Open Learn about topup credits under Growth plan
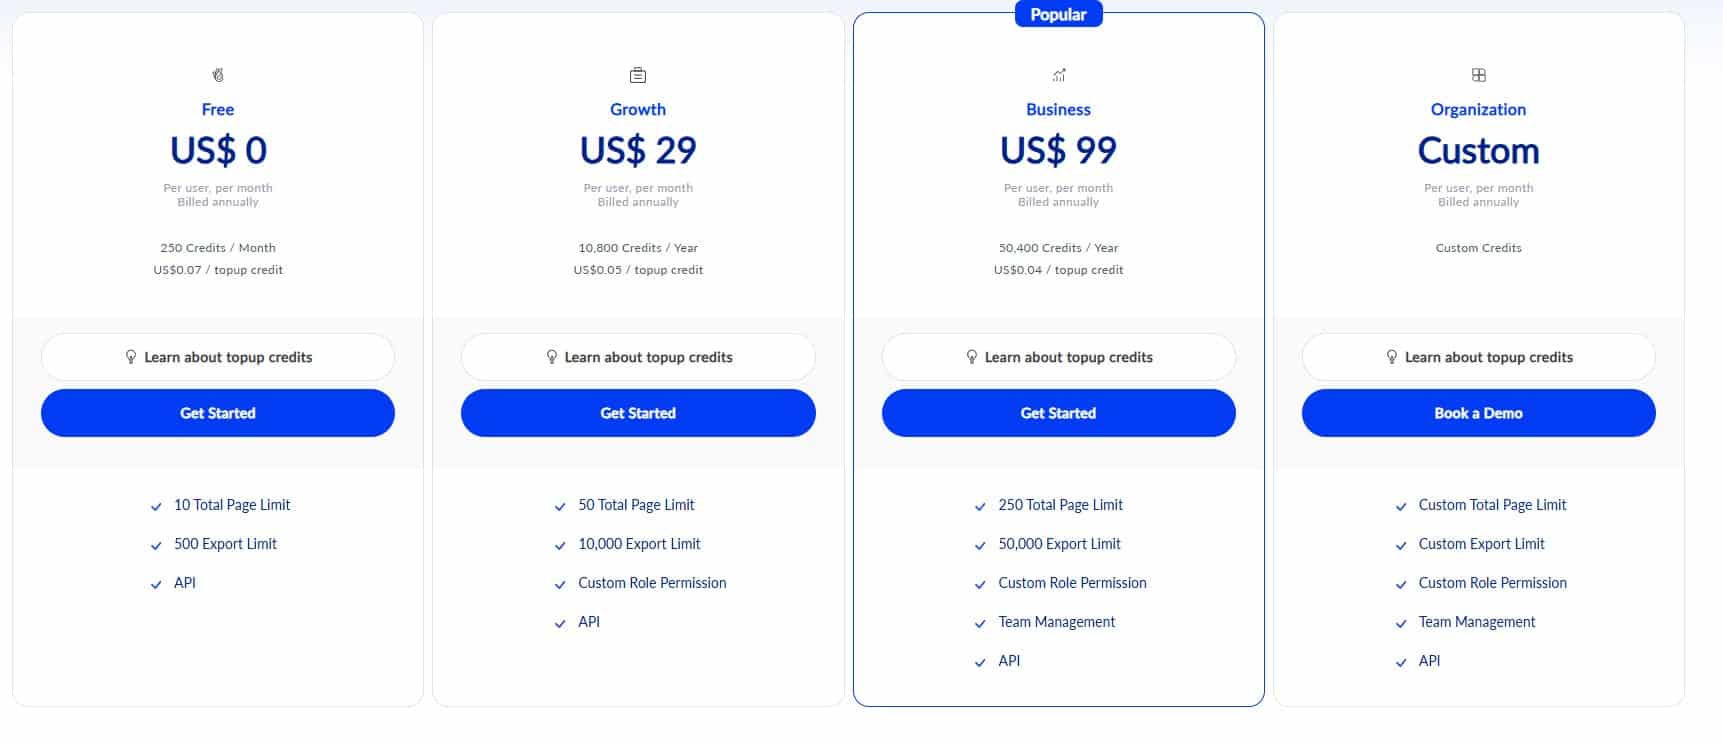Screen dimensions: 1723x745 pos(637,356)
